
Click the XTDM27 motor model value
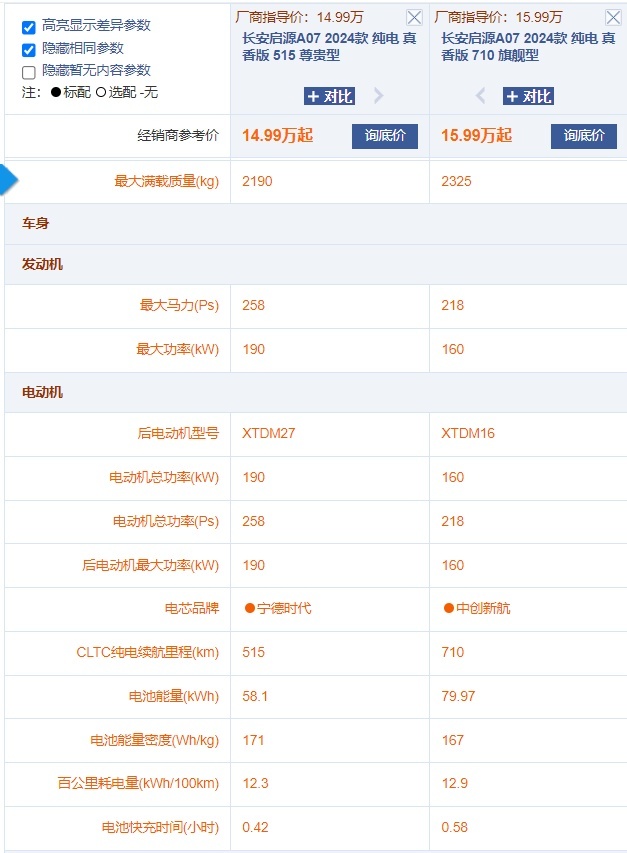269,433
